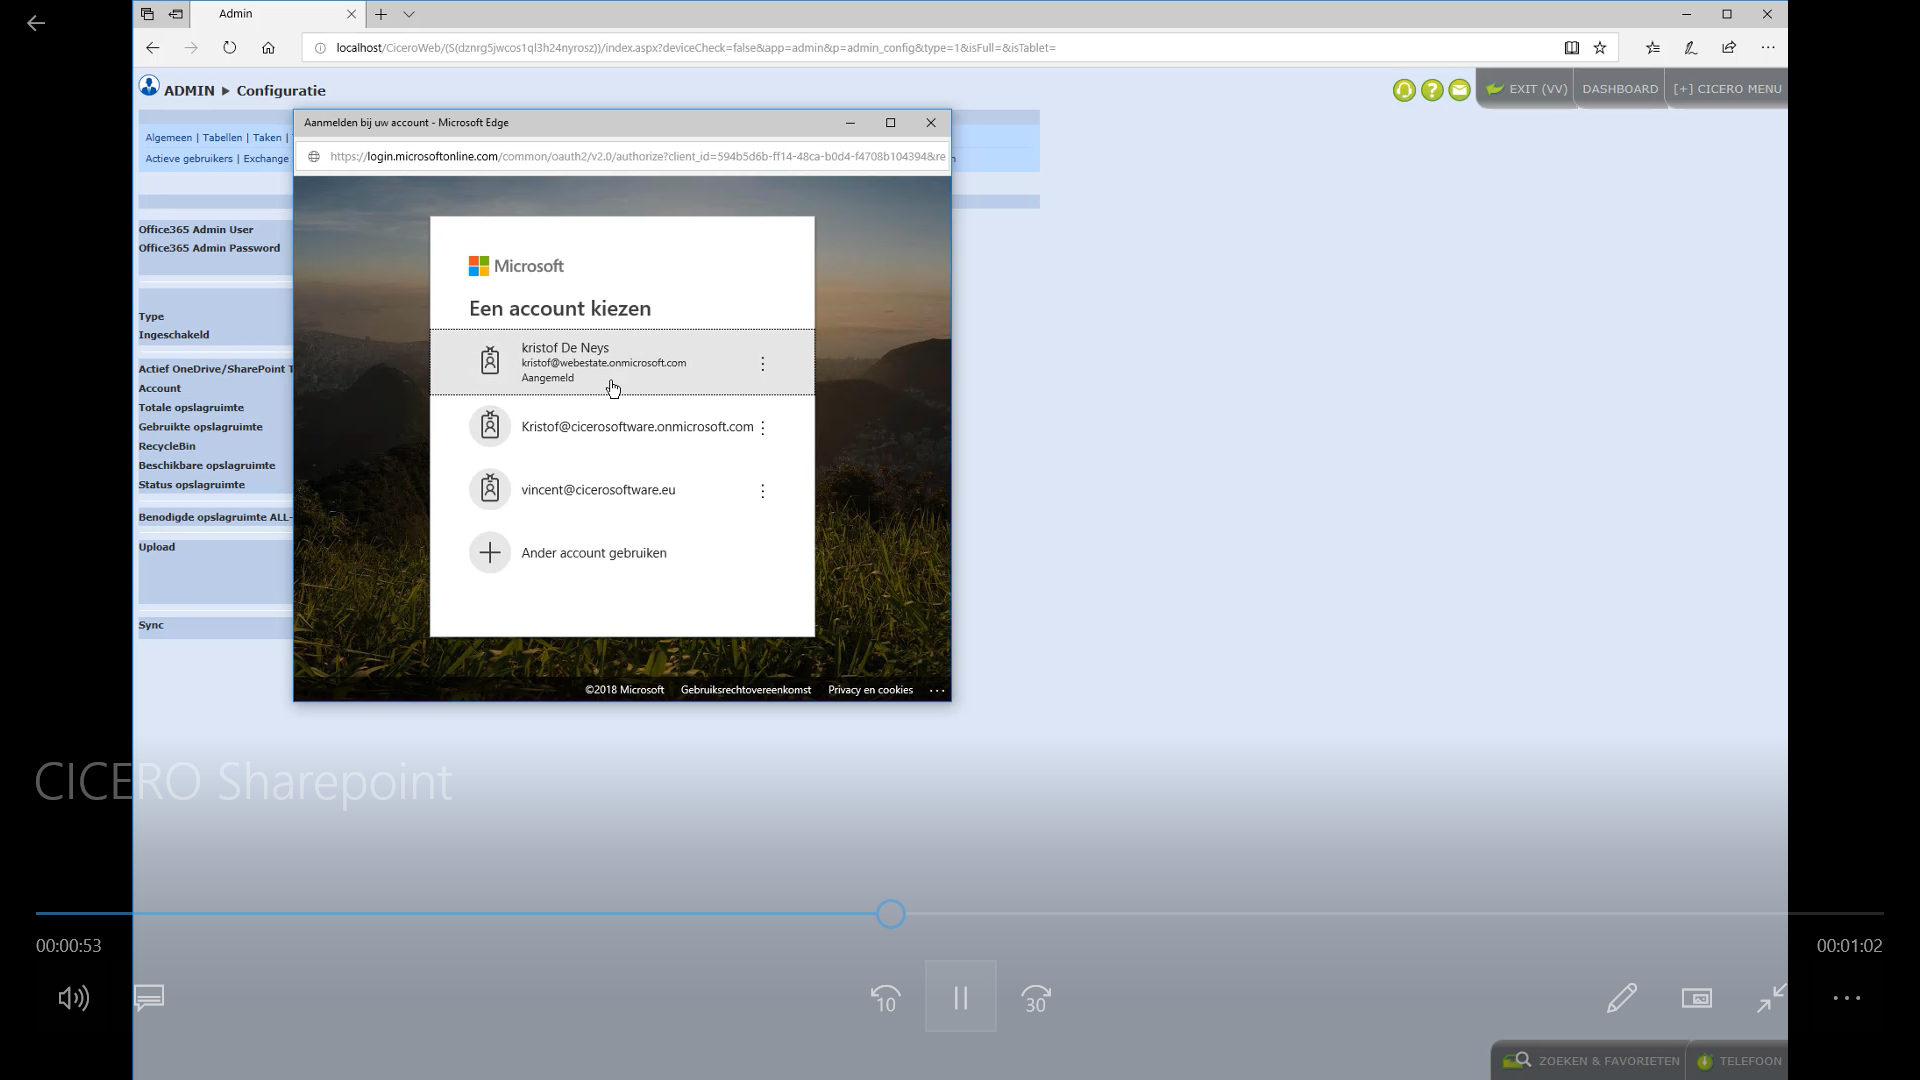
Task: Switch to mini view mode
Action: click(1697, 998)
